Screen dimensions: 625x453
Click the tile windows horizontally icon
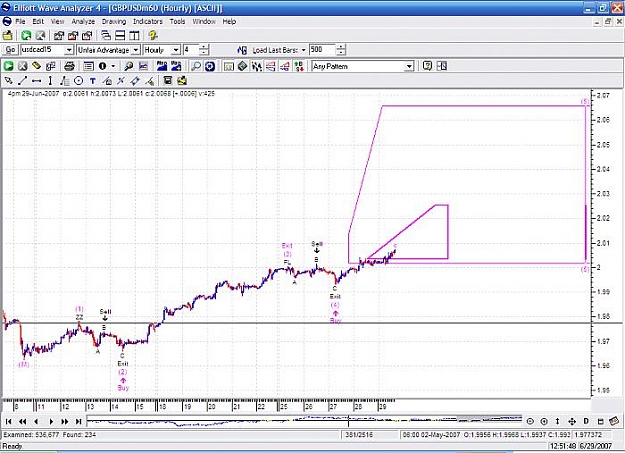pos(120,35)
